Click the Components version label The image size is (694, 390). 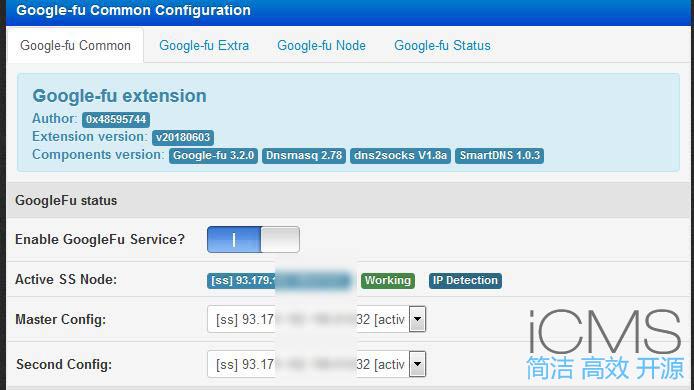[x=98, y=154]
